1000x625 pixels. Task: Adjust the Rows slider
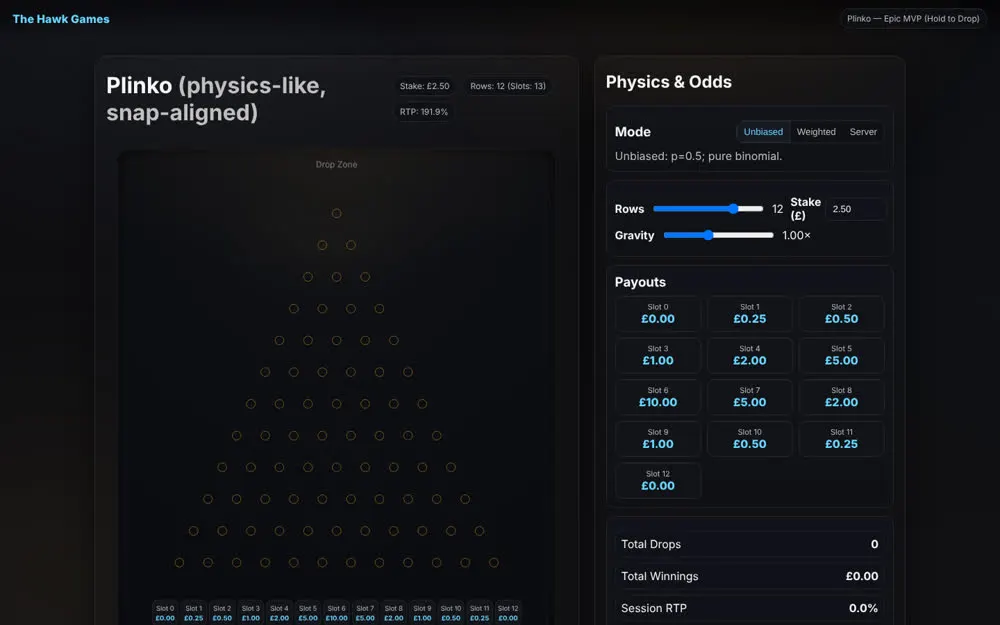coord(708,209)
